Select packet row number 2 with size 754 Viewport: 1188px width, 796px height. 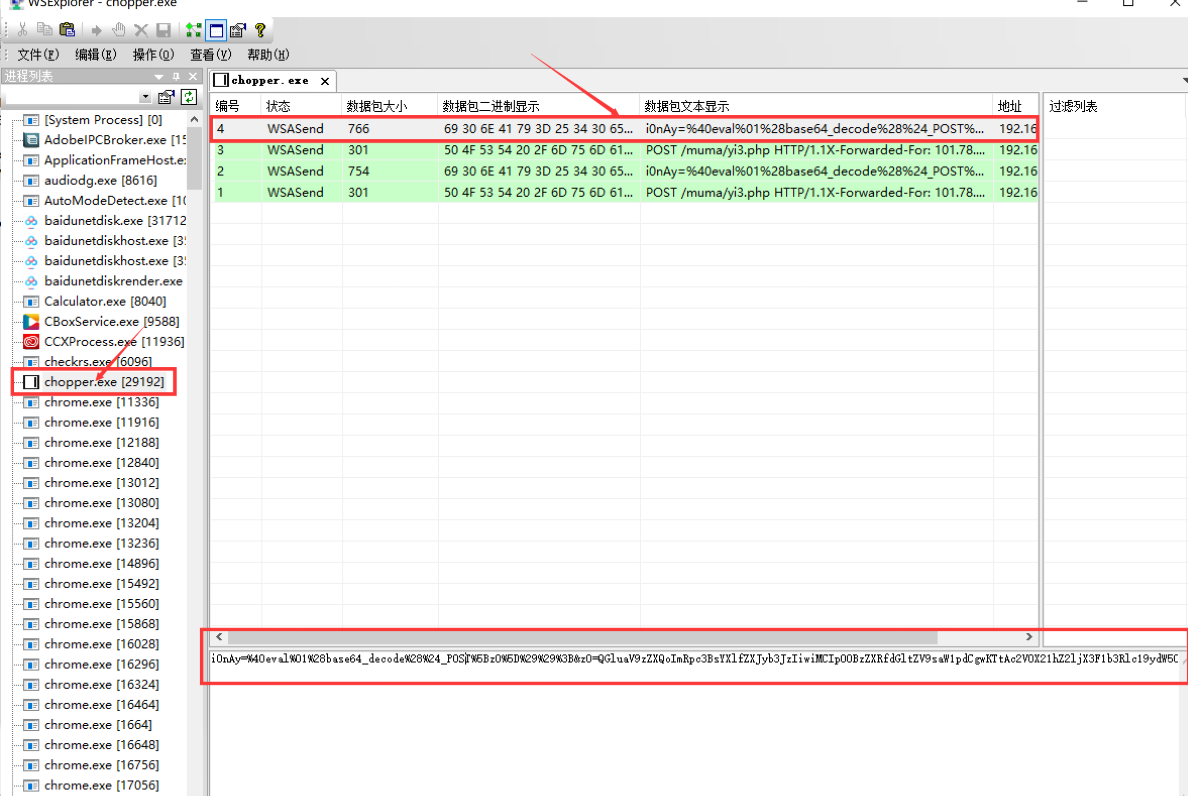624,171
